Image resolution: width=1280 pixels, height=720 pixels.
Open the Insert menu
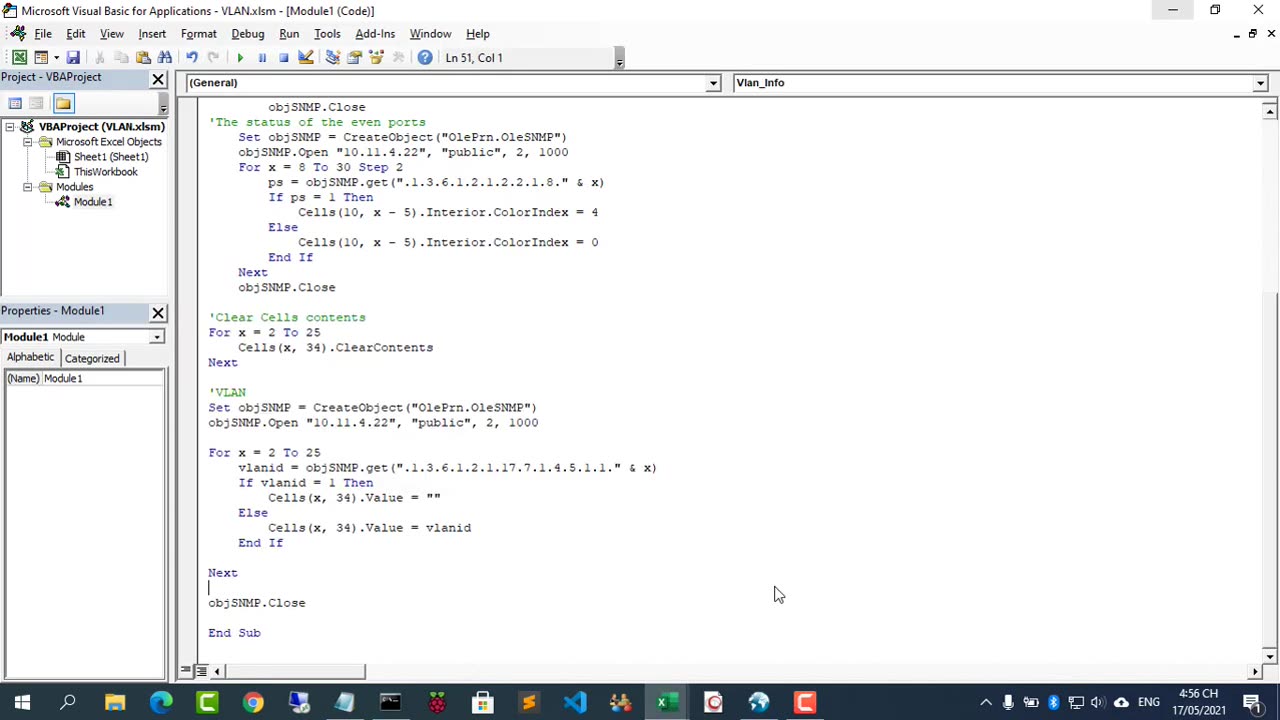tap(152, 34)
